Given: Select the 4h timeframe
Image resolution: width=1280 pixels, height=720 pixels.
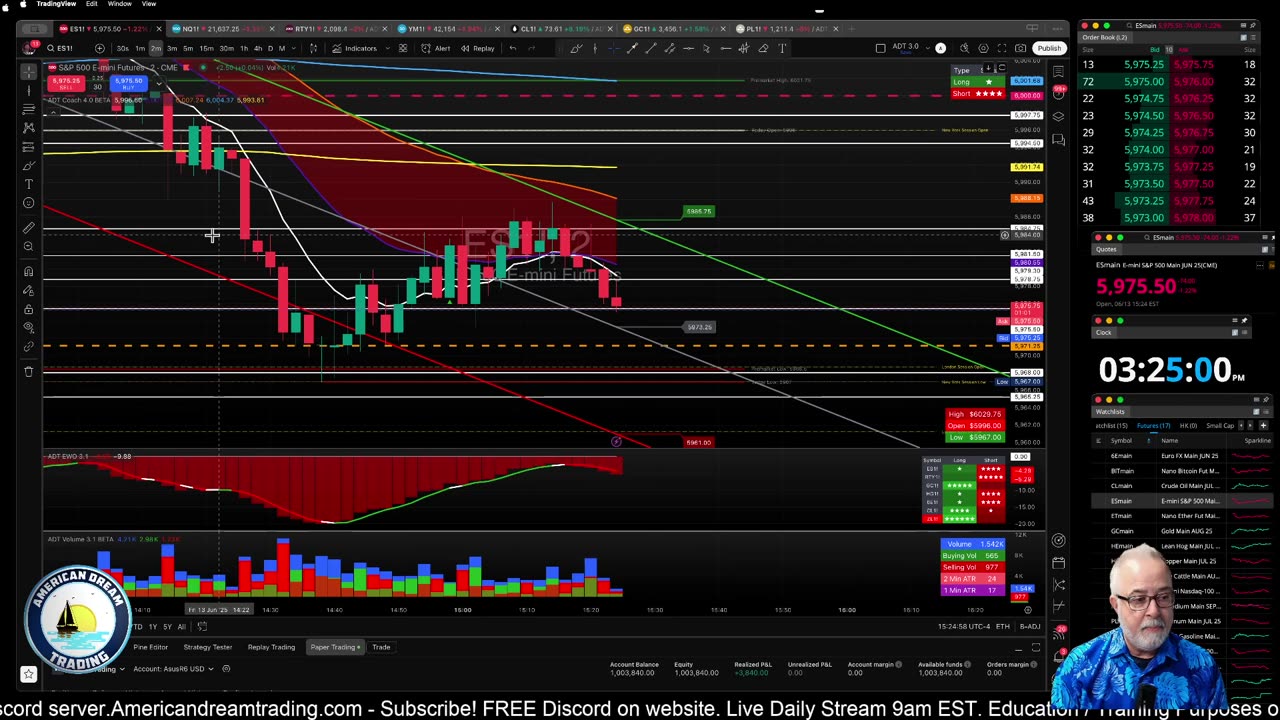Looking at the screenshot, I should pyautogui.click(x=258, y=48).
